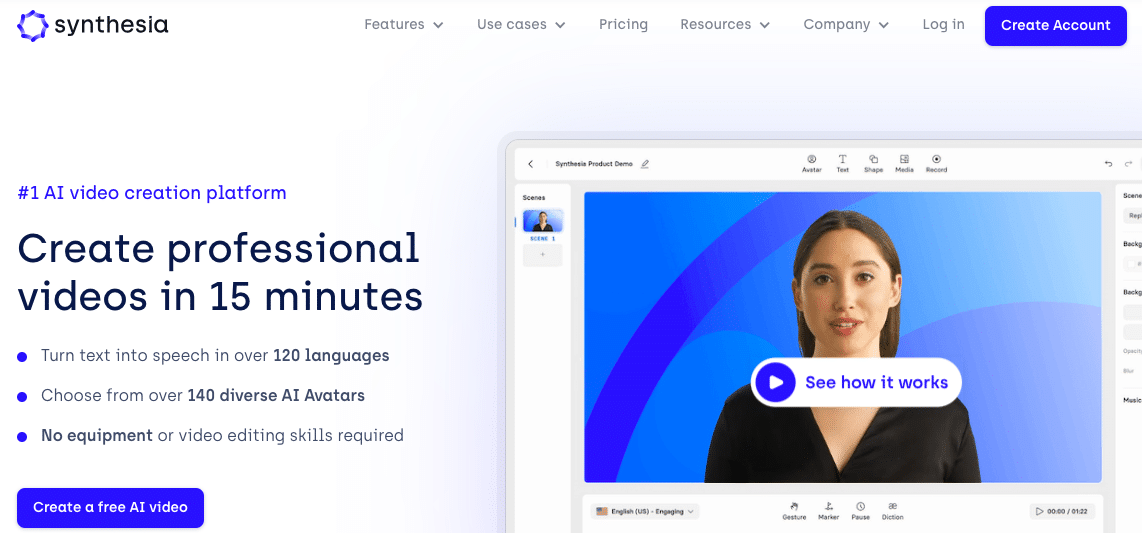Click the back arrow in demo editor
The width and height of the screenshot is (1142, 533).
pyautogui.click(x=530, y=164)
